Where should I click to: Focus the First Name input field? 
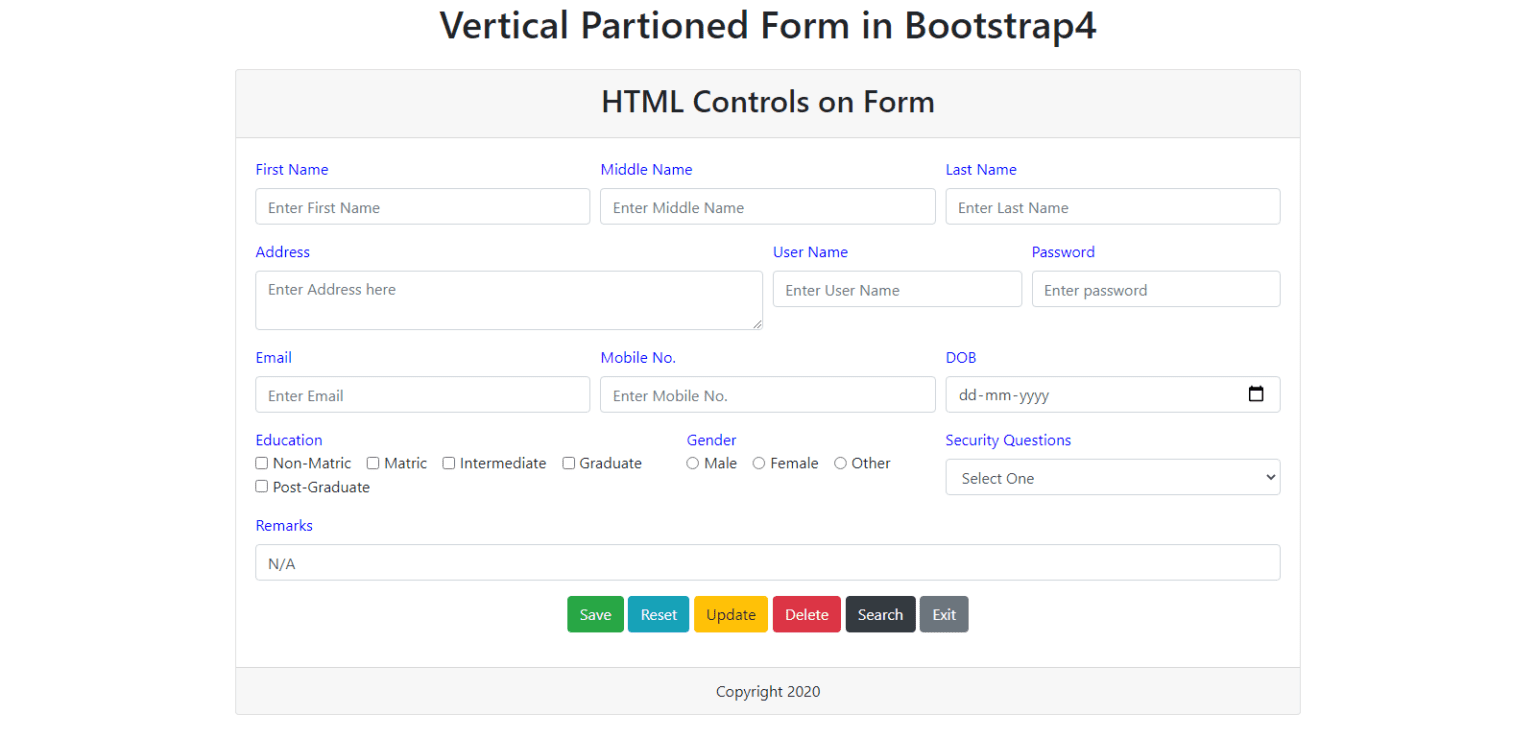click(x=423, y=207)
